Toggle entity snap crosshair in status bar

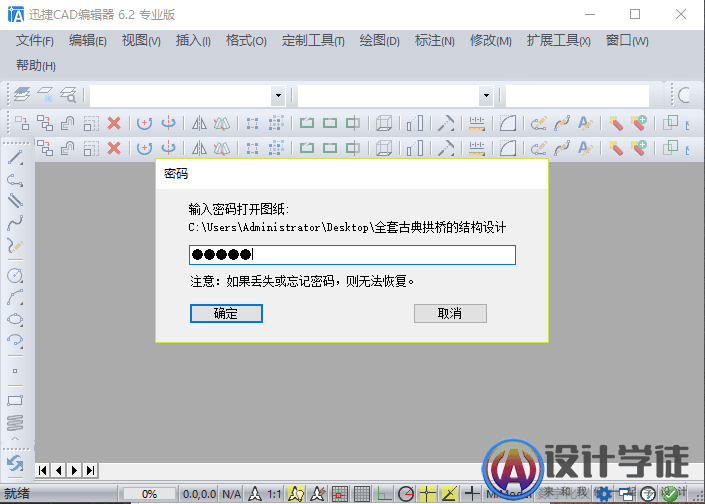428,494
